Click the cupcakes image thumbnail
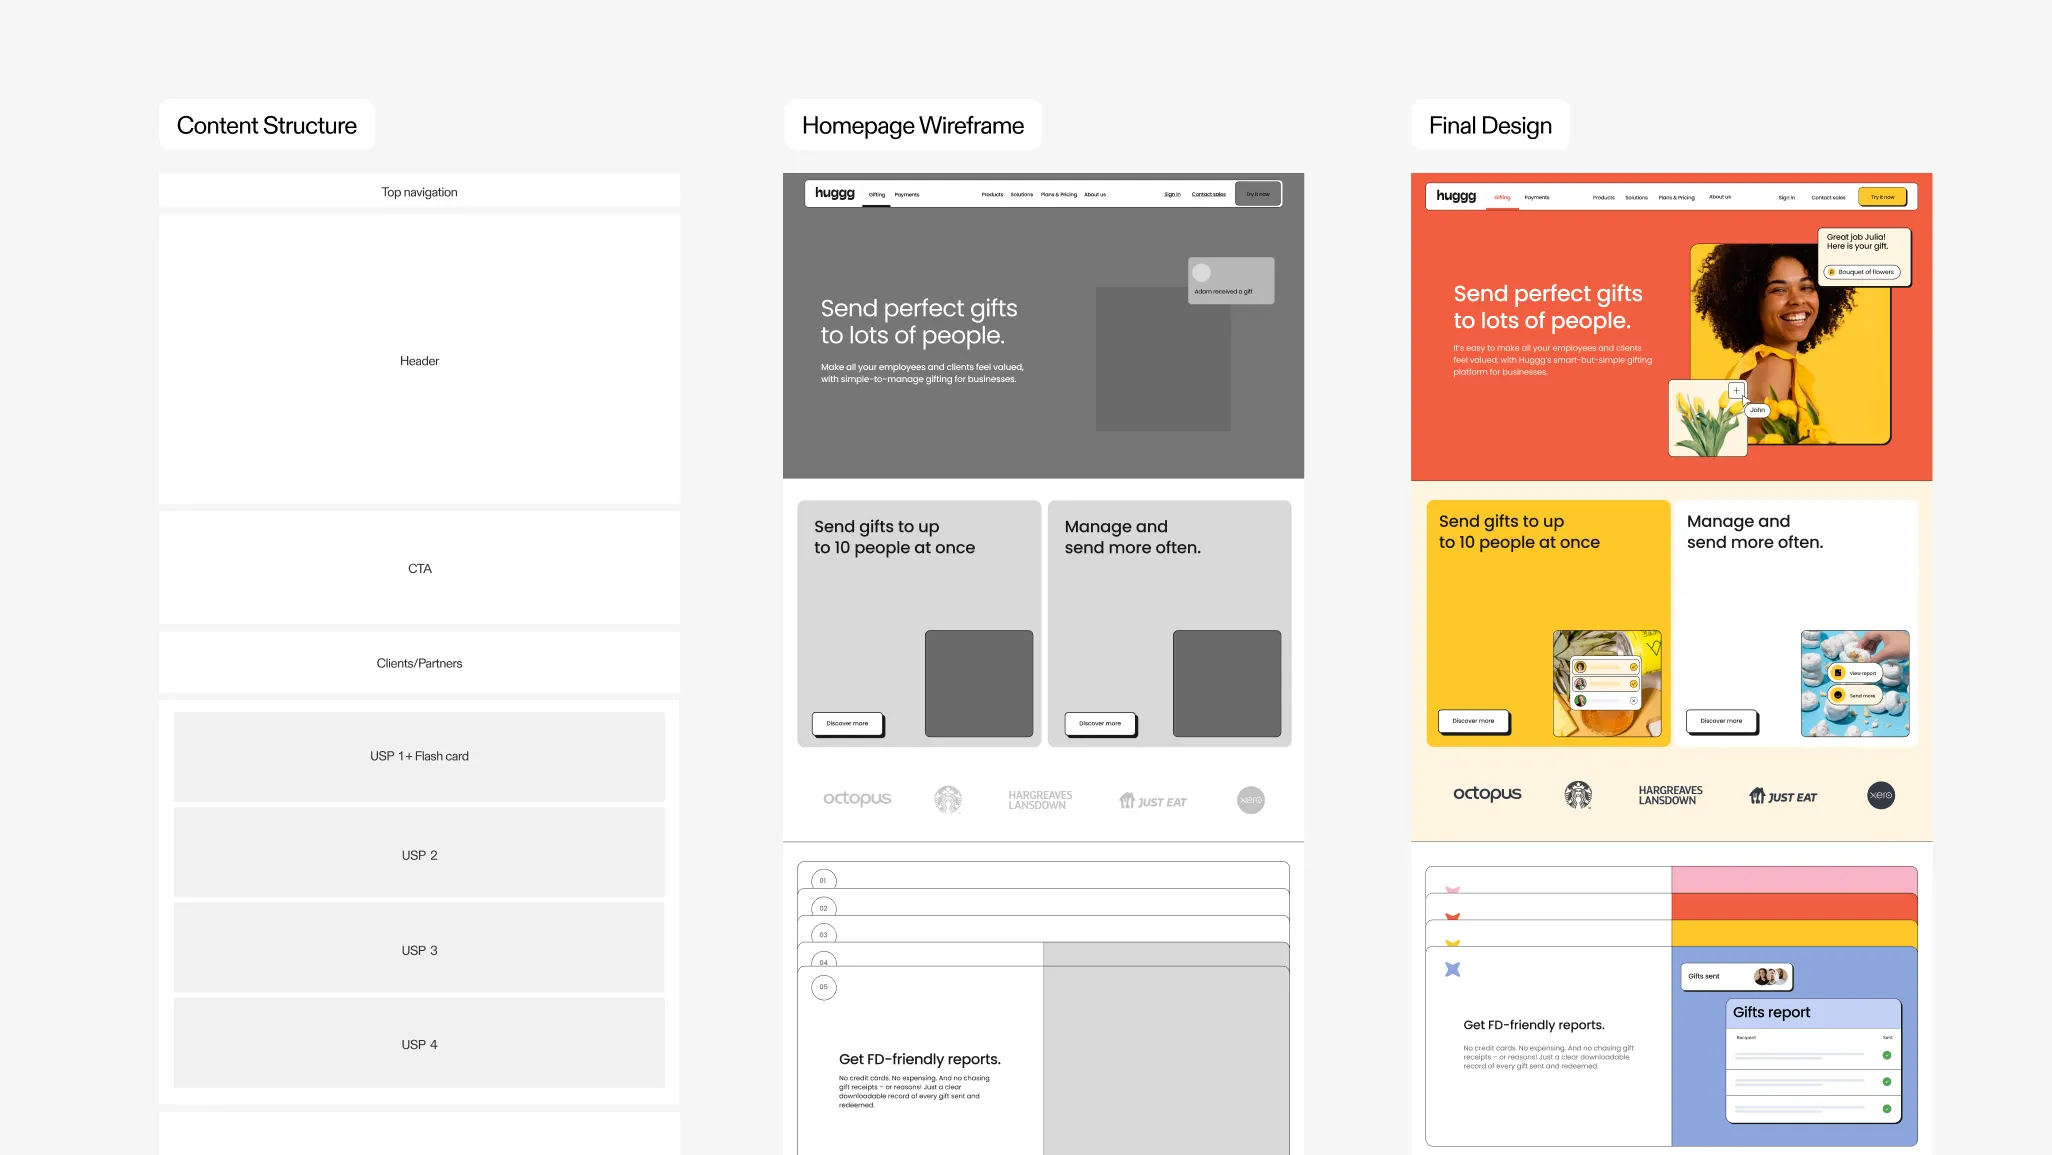Screen dimensions: 2052x1155 tap(1855, 684)
